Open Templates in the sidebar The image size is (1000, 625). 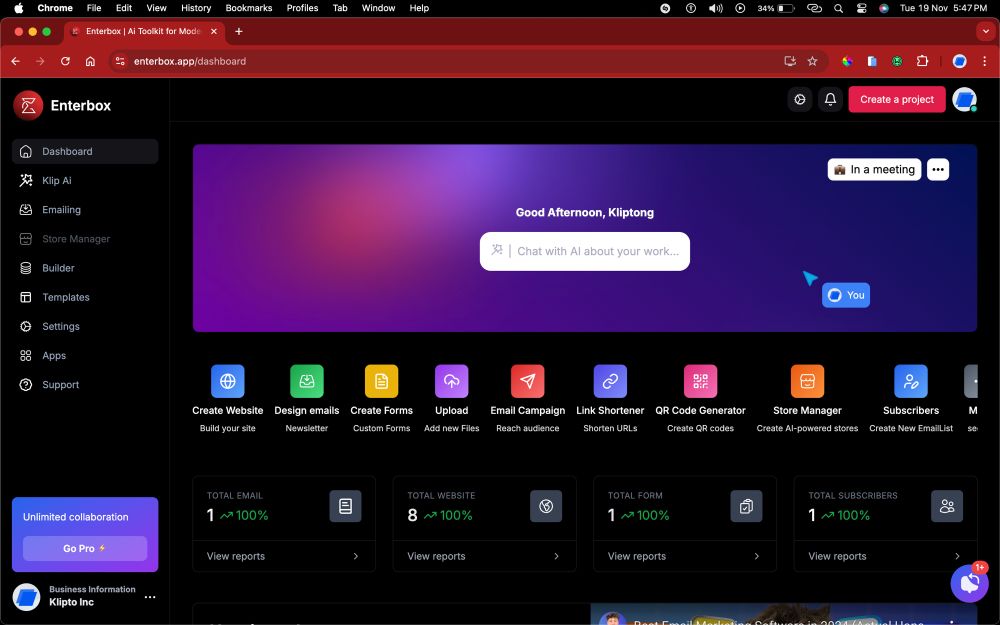pos(85,297)
